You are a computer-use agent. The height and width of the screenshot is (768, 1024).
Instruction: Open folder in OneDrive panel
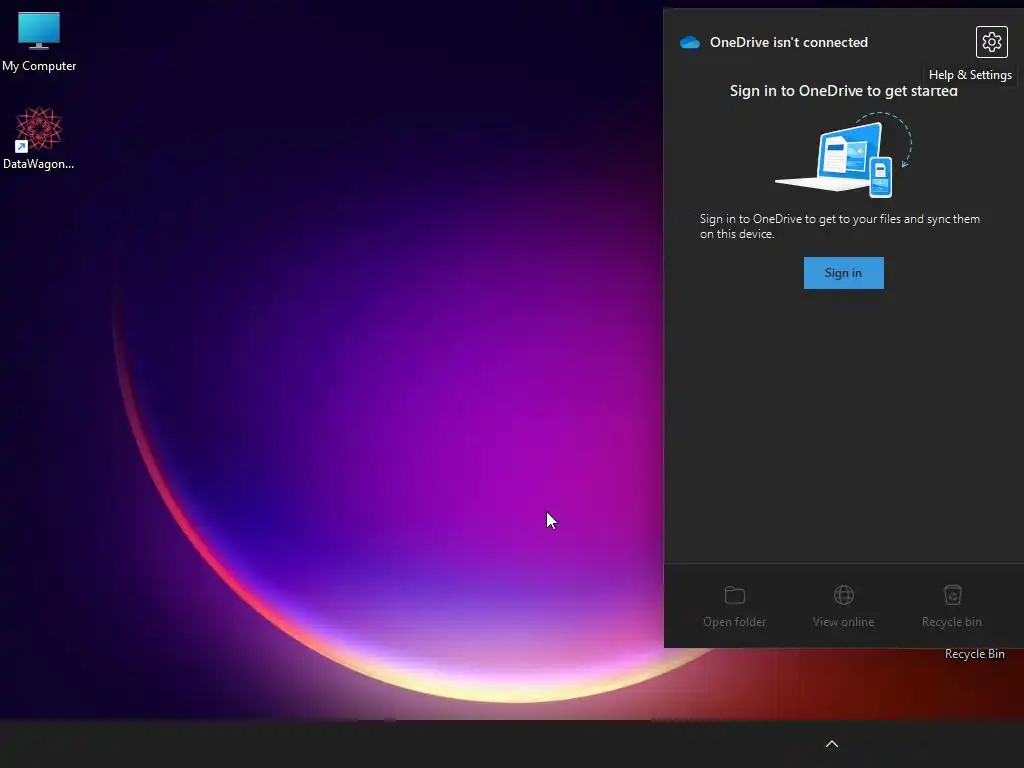point(735,607)
